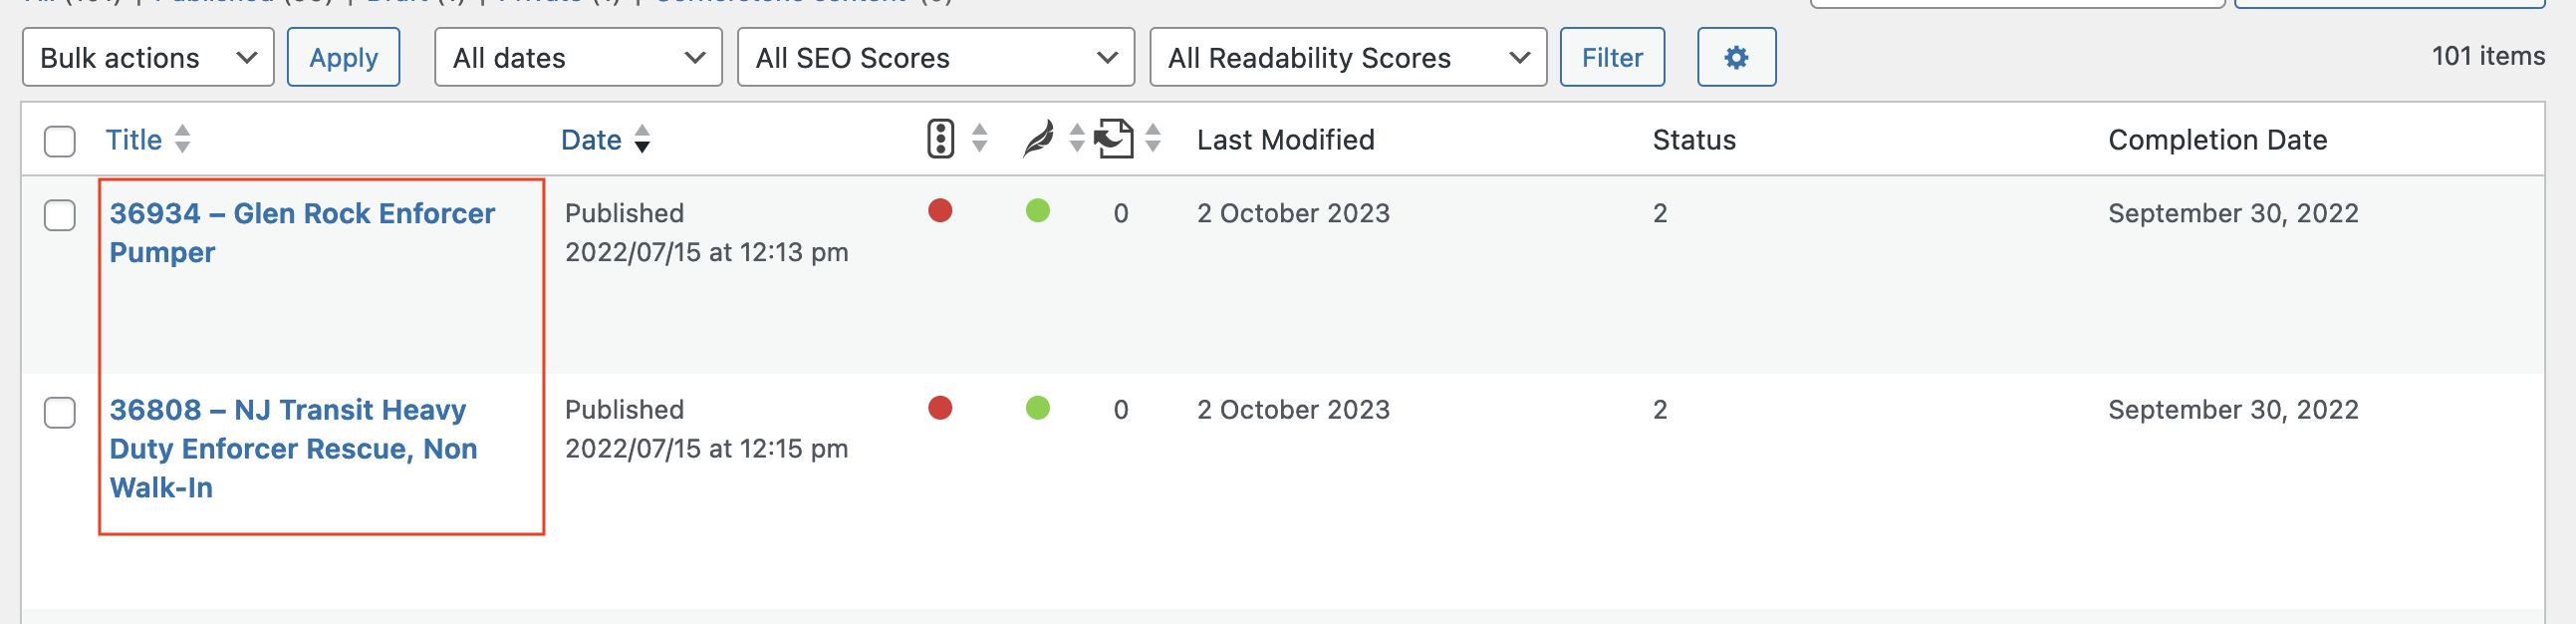The height and width of the screenshot is (624, 2576).
Task: Click the Apply button
Action: [343, 58]
